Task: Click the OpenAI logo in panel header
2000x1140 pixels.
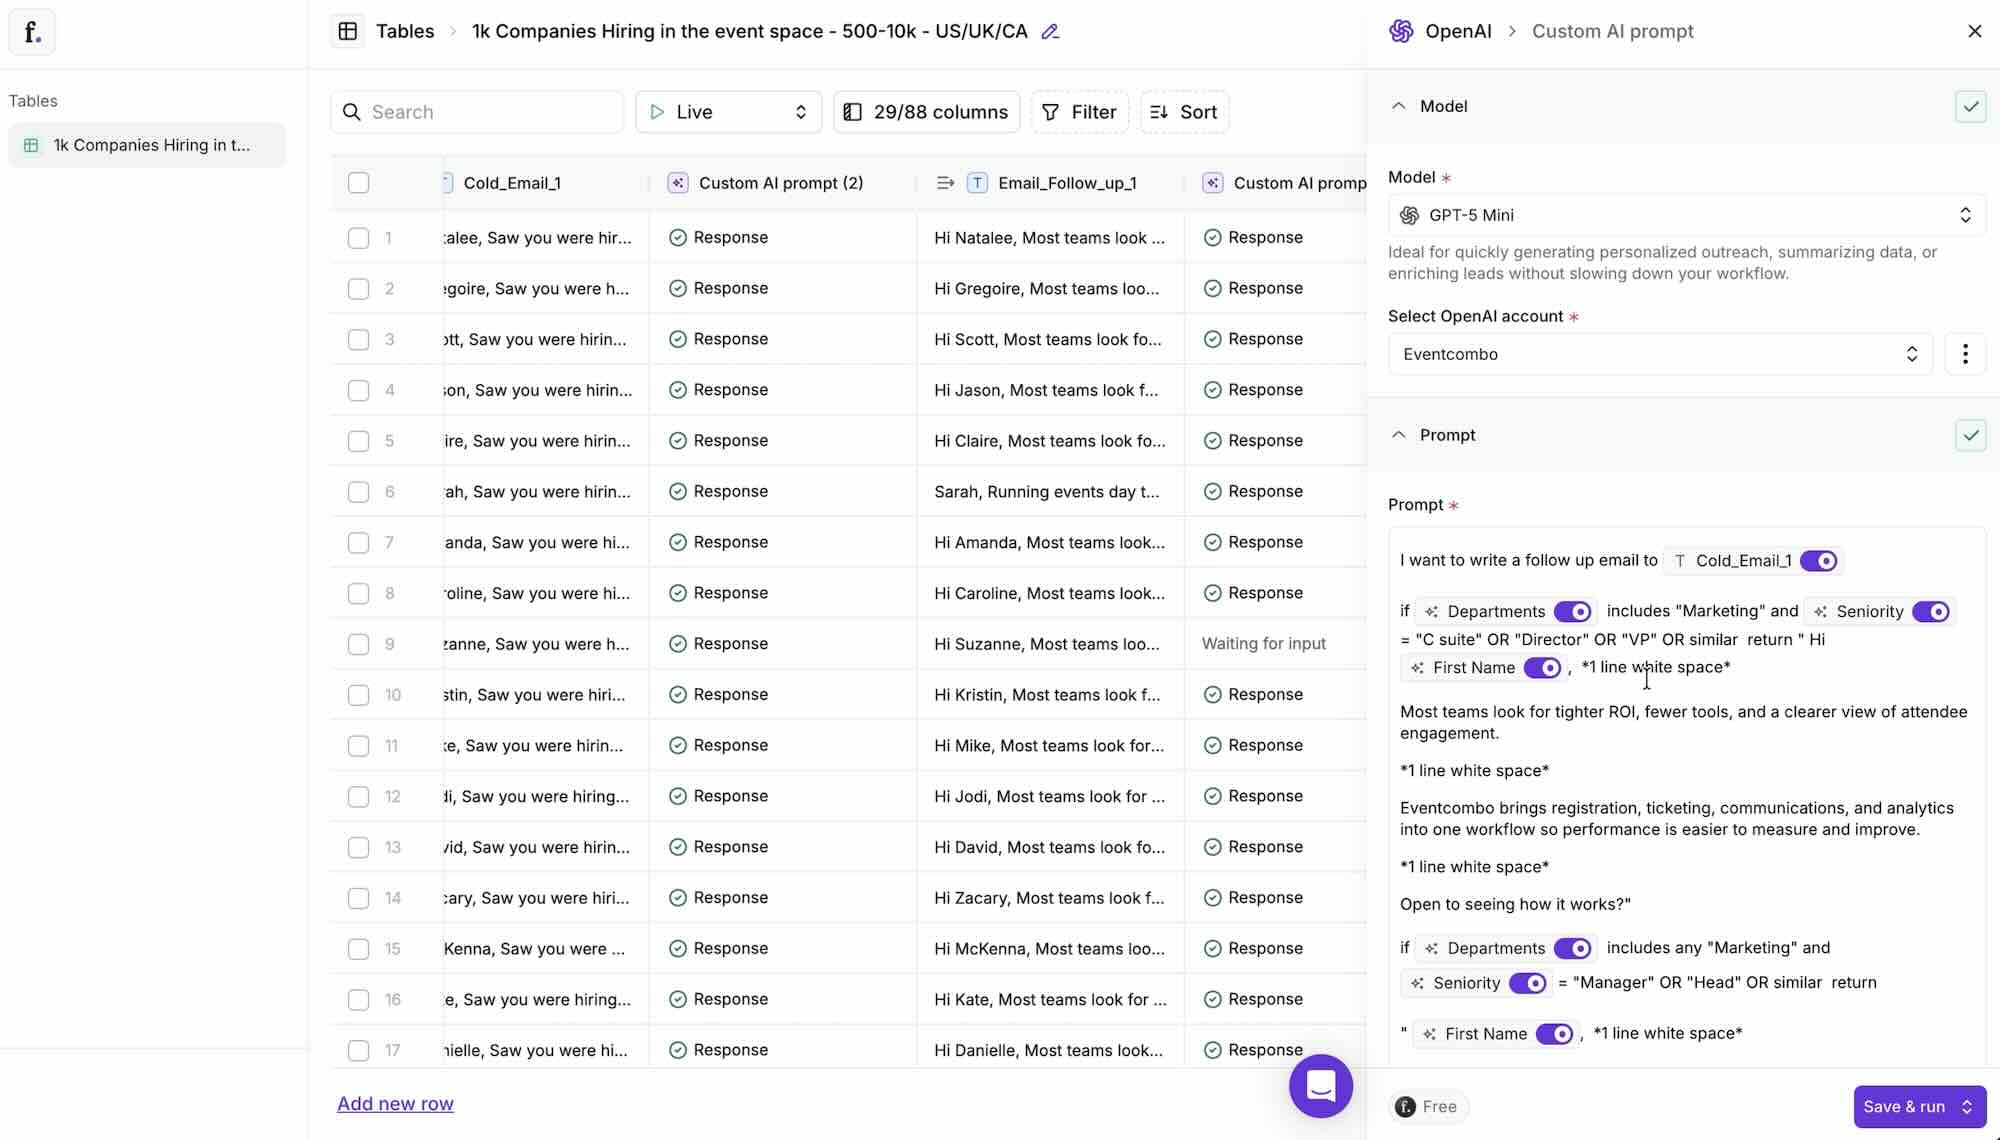Action: coord(1401,31)
